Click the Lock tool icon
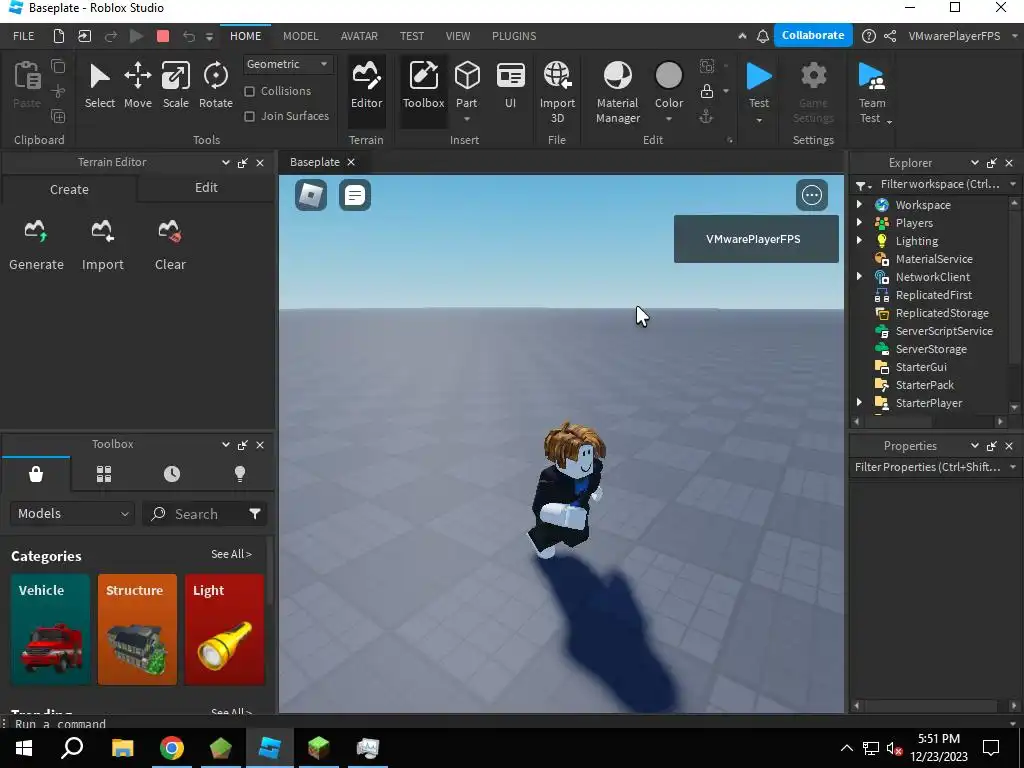Viewport: 1024px width, 768px height. tap(707, 91)
